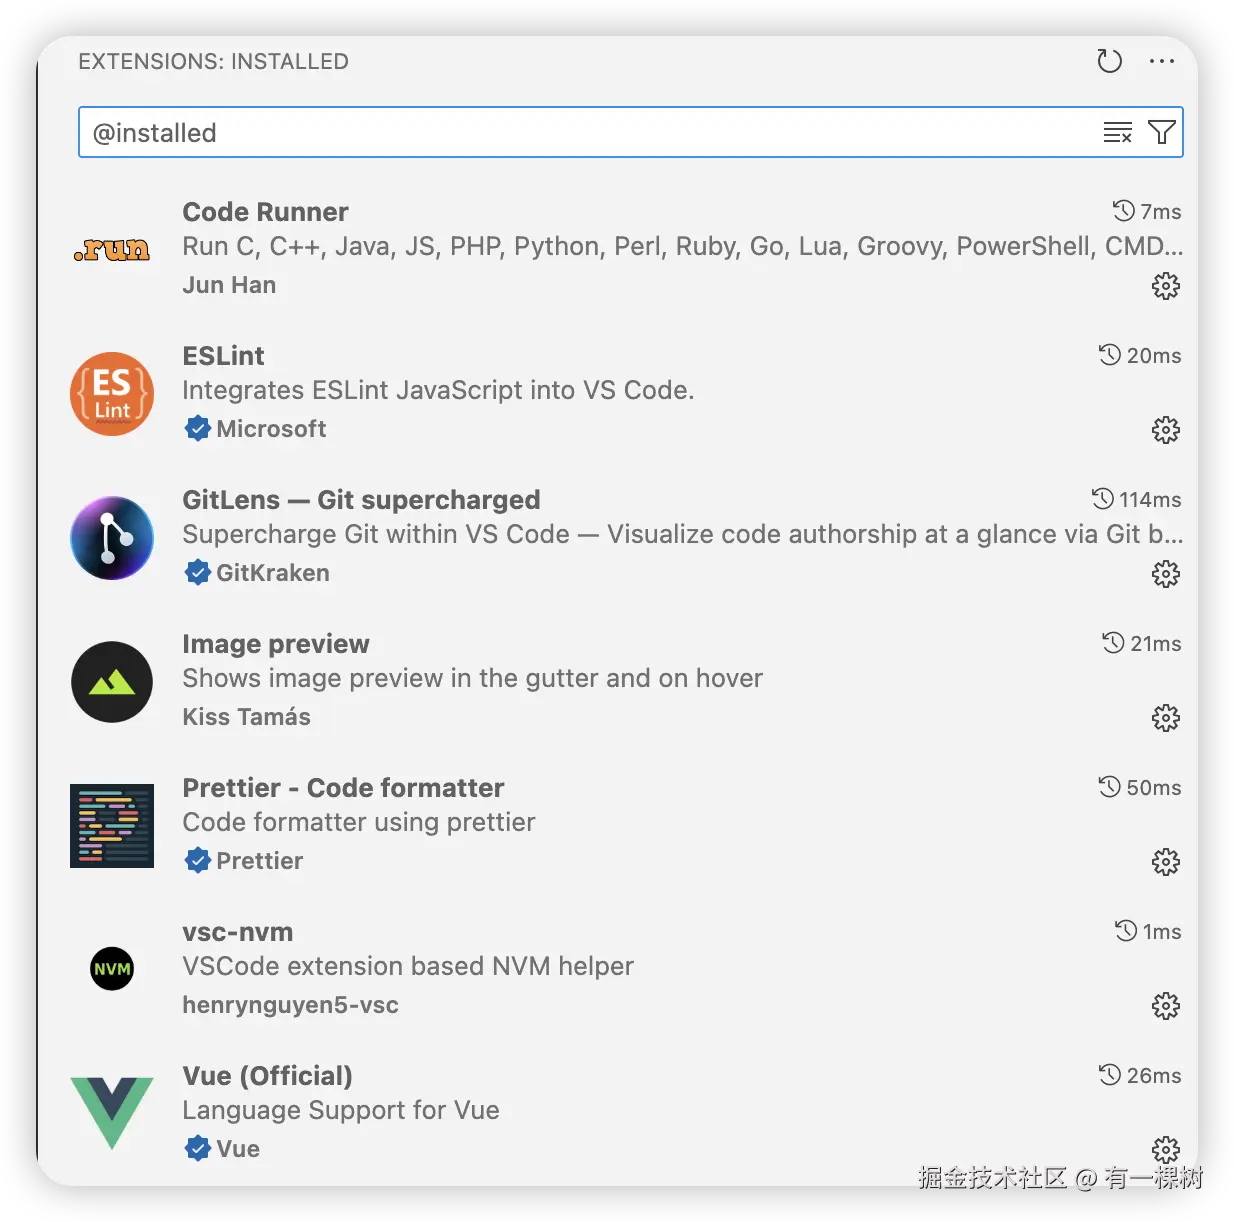This screenshot has width=1234, height=1222.
Task: Click publisher name GitKraken
Action: click(x=273, y=573)
